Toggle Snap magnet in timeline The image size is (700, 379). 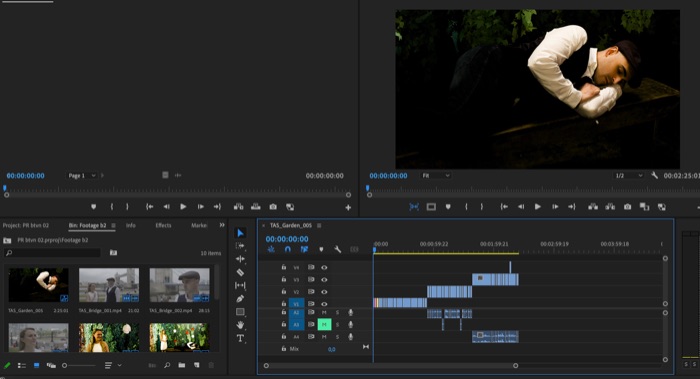coord(288,249)
